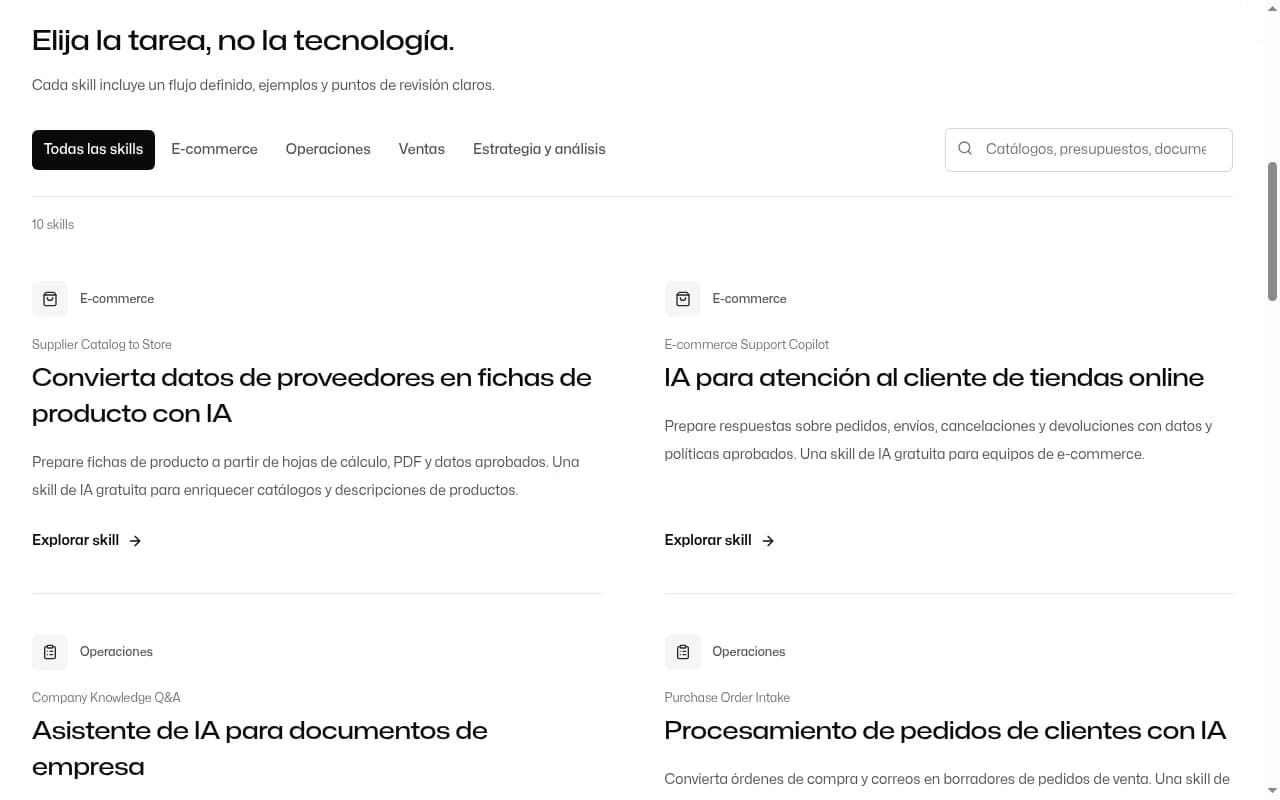Click the clipboard icon above Company Knowledge Q&A
1280x800 pixels.
50,652
